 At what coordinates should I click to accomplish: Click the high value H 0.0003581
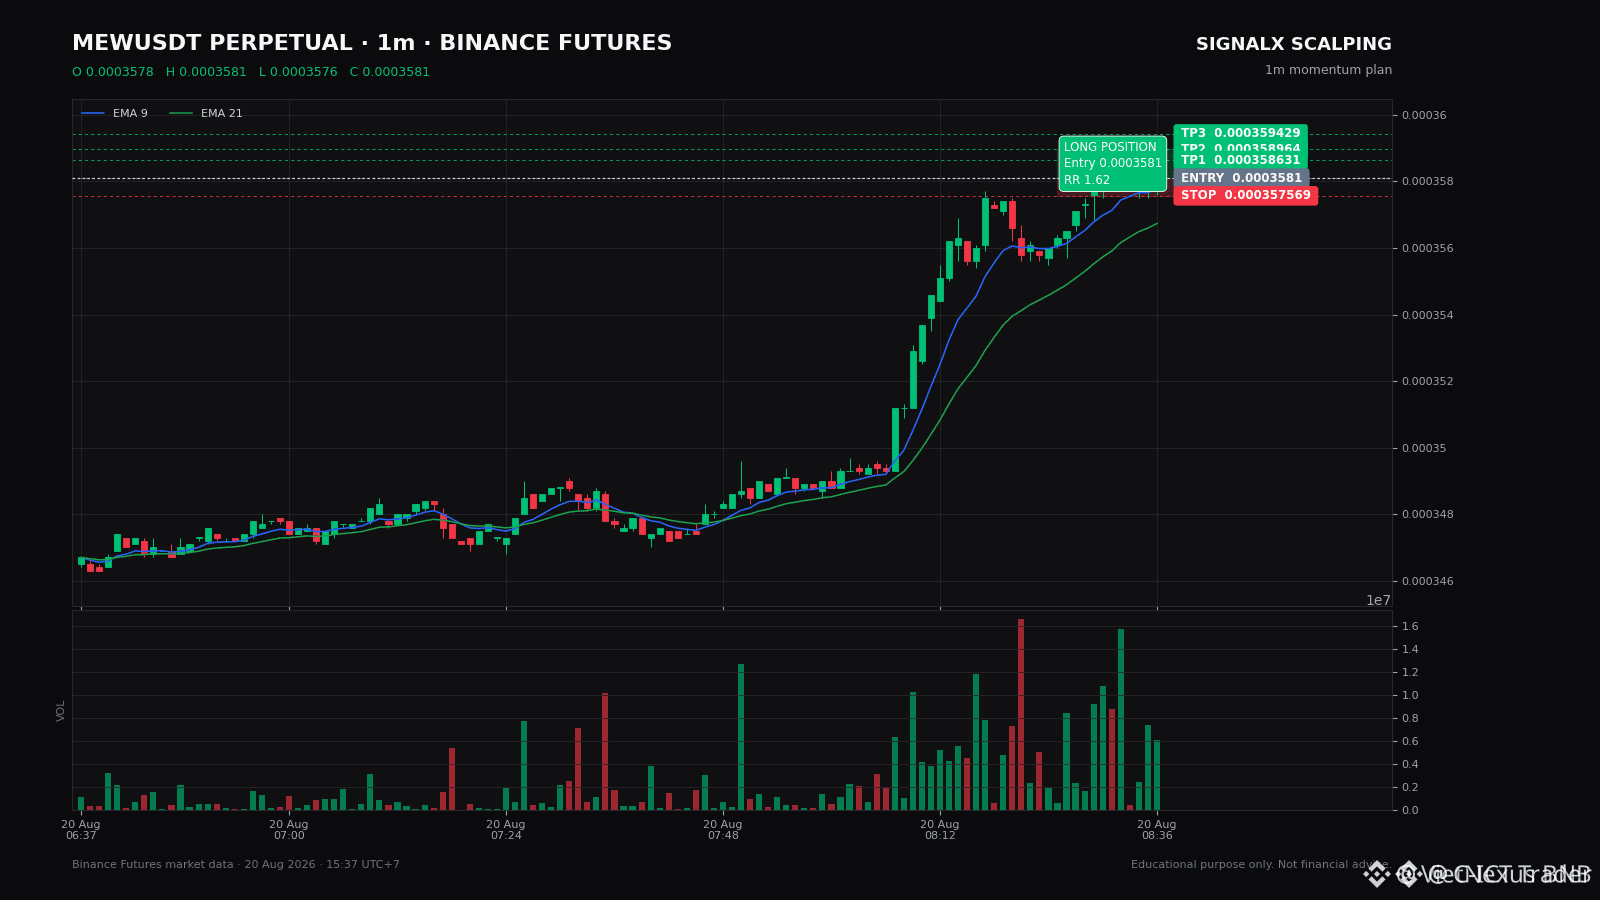tap(206, 72)
